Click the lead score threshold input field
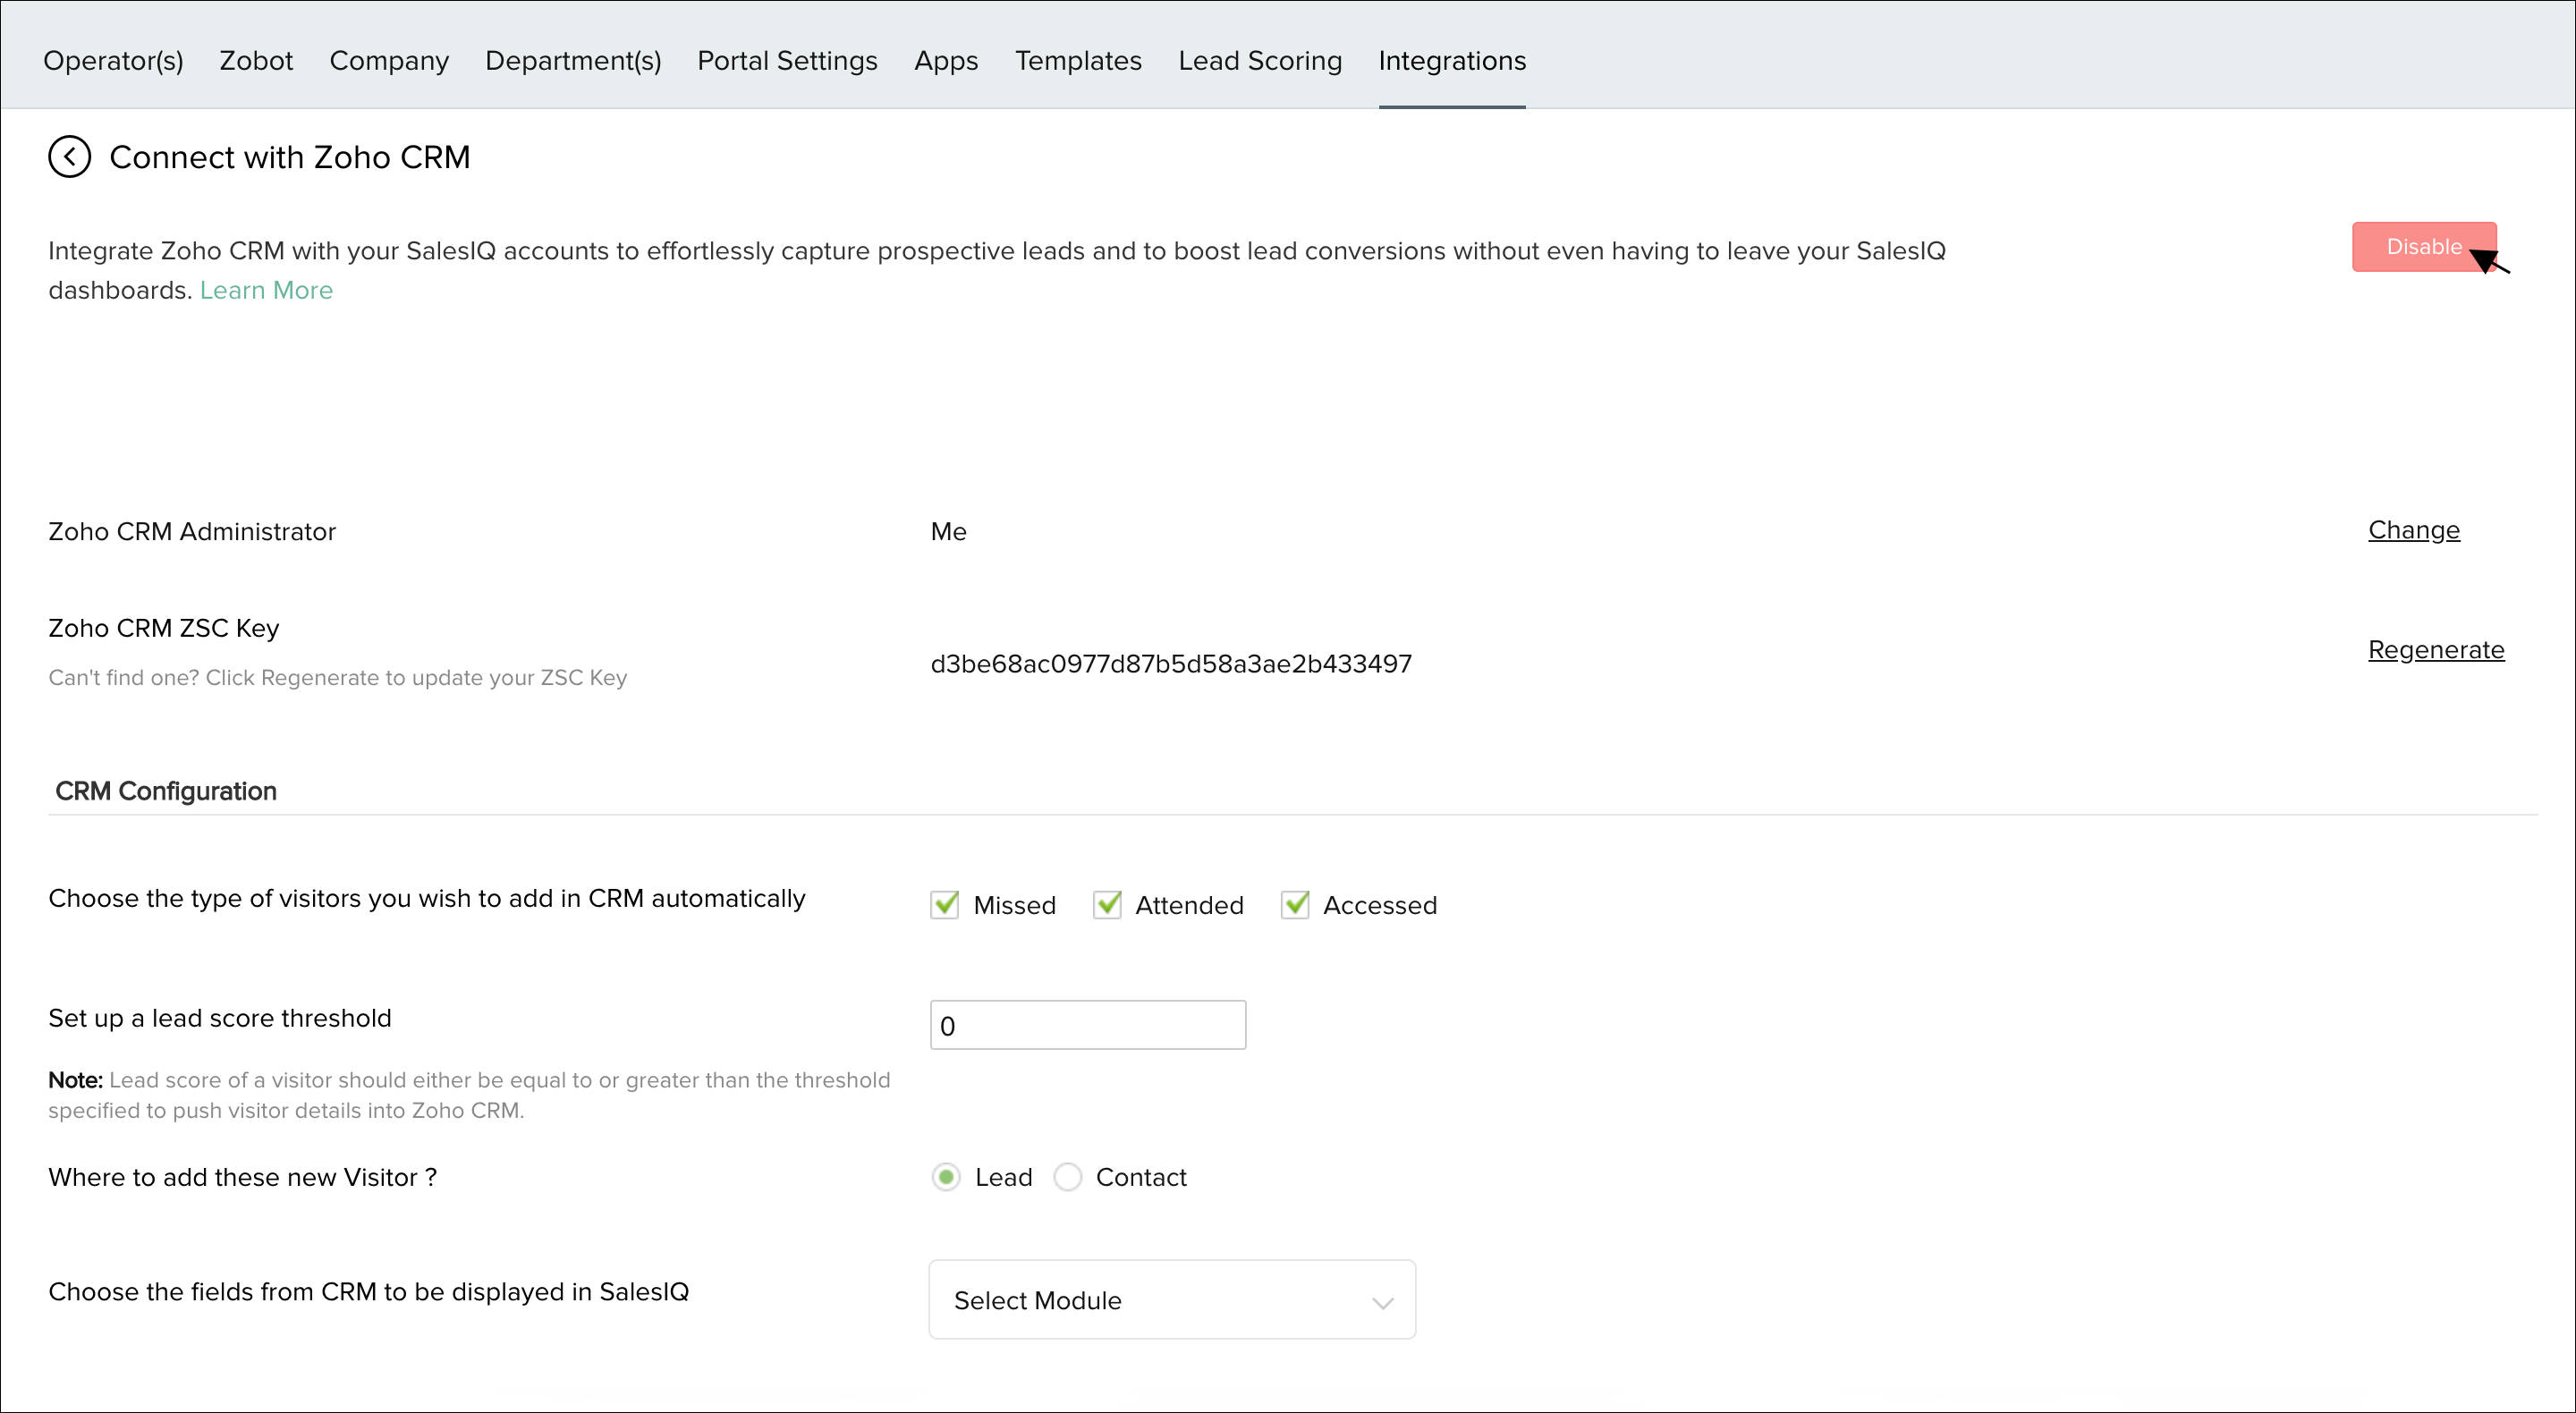Image resolution: width=2576 pixels, height=1413 pixels. click(x=1088, y=1025)
